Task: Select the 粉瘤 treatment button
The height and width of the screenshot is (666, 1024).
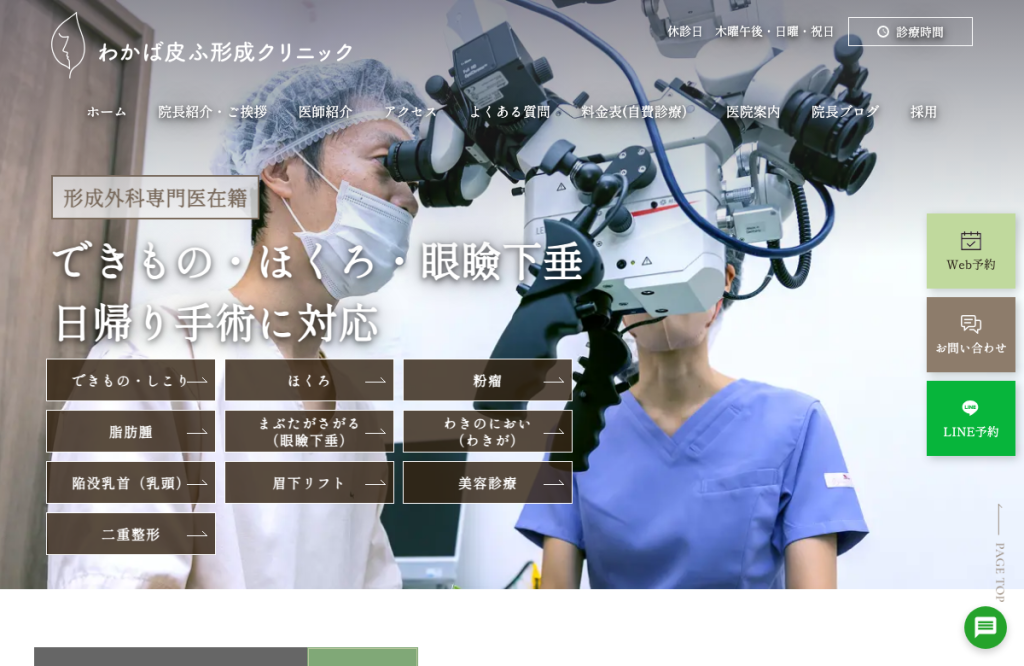Action: (x=488, y=380)
